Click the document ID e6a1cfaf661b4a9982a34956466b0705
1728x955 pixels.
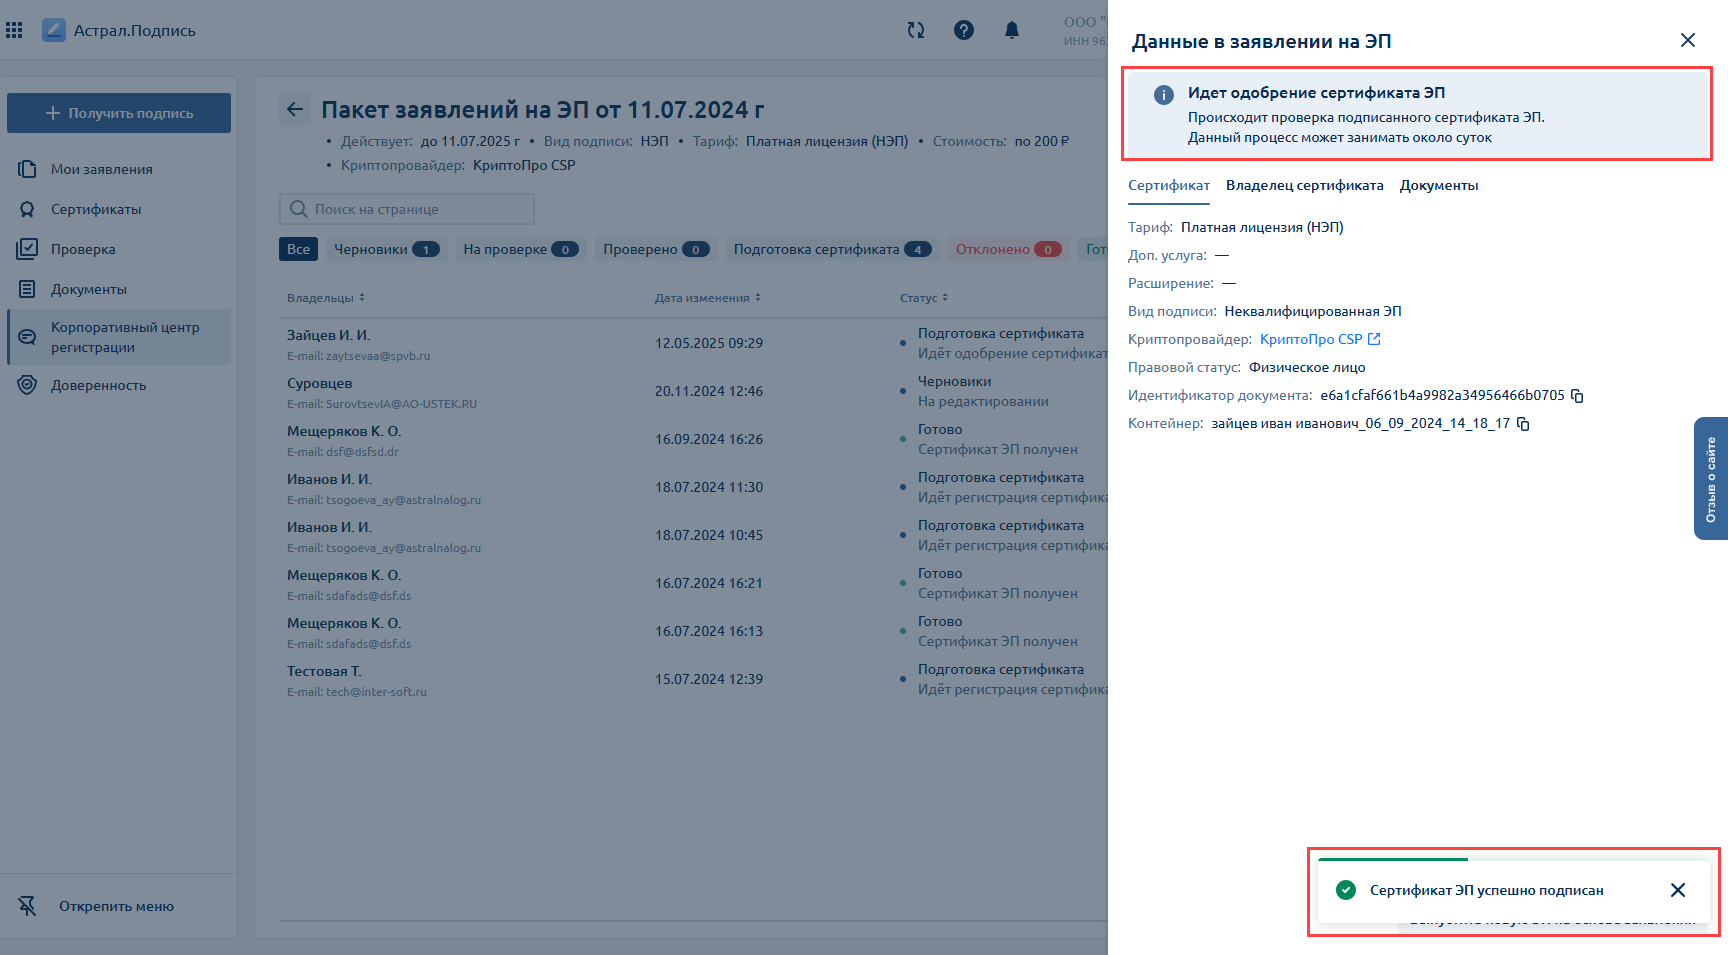pyautogui.click(x=1442, y=395)
